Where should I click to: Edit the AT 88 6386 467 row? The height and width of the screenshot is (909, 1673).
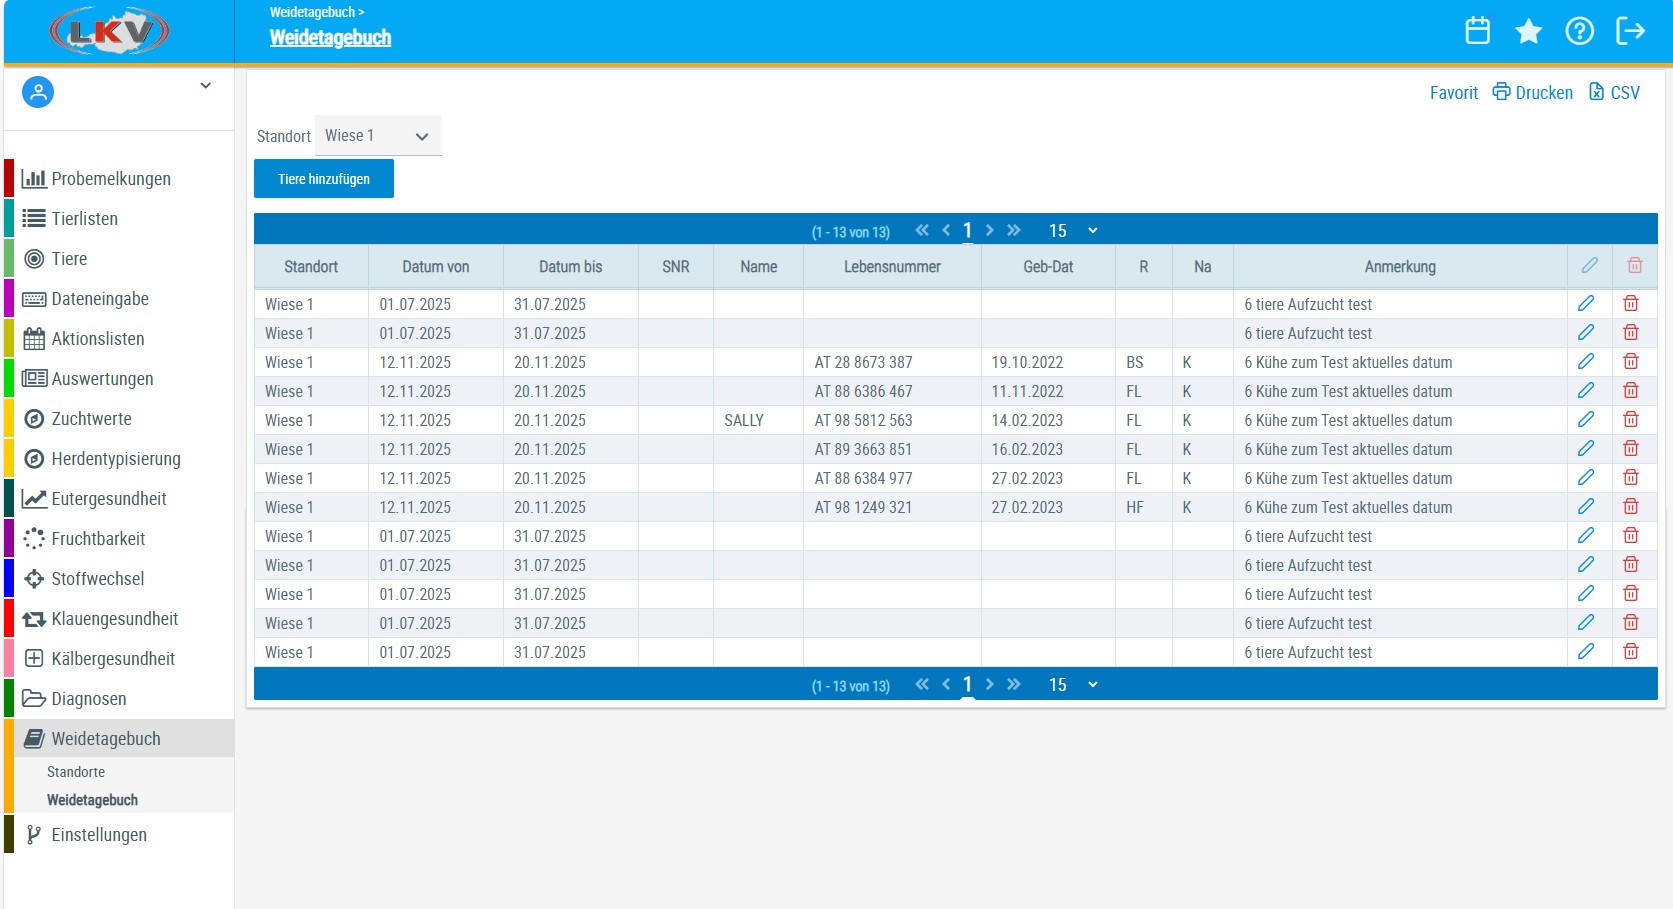coord(1586,391)
